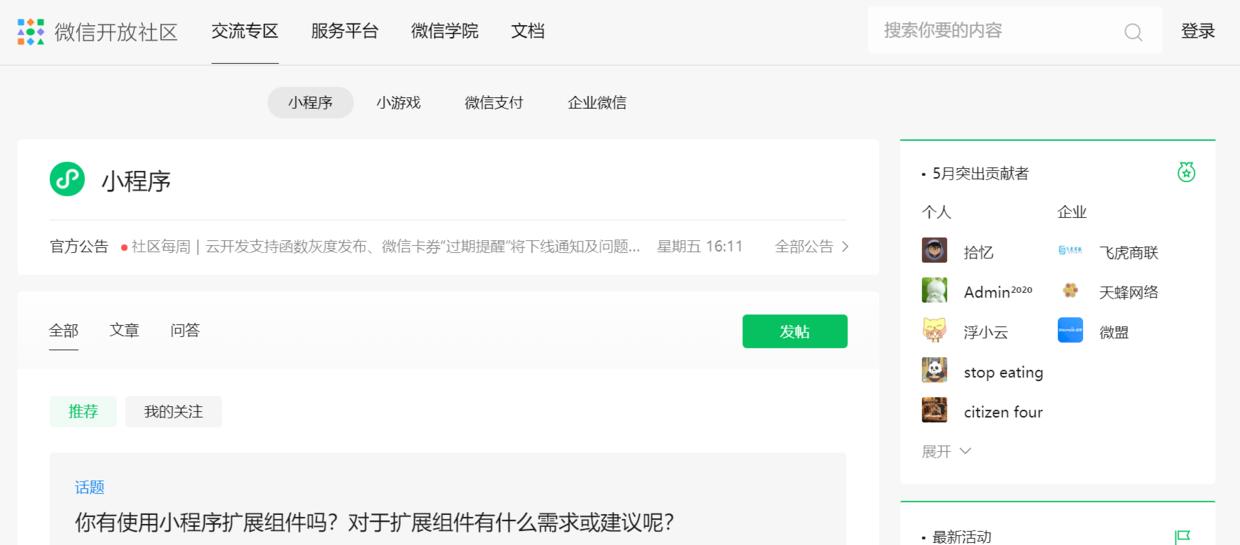The width and height of the screenshot is (1240, 545).
Task: Open 文档 in top navigation
Action: pyautogui.click(x=528, y=31)
